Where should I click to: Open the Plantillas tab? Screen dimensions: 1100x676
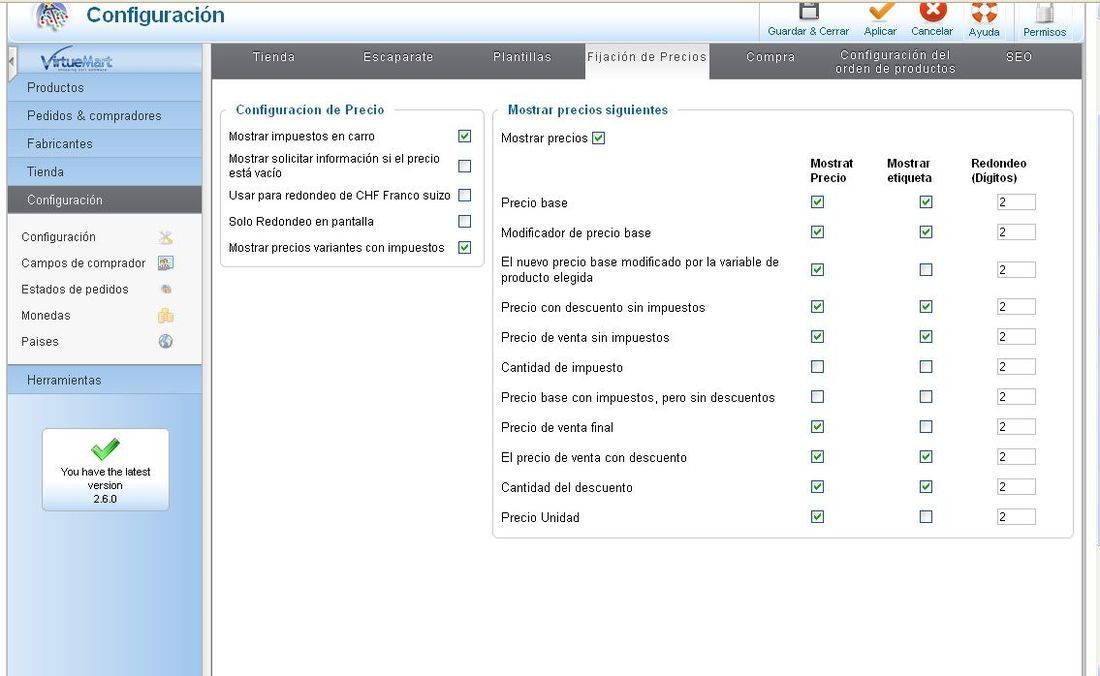click(x=522, y=57)
